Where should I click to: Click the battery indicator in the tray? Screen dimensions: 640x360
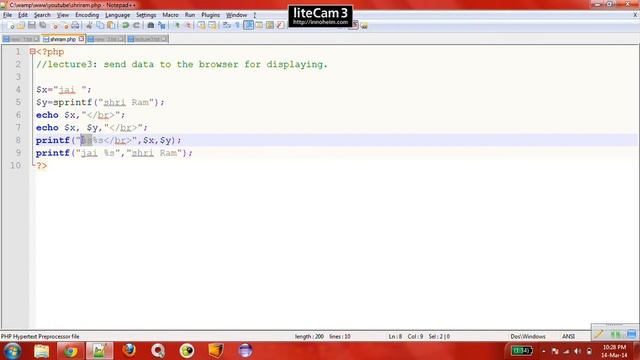coord(522,351)
